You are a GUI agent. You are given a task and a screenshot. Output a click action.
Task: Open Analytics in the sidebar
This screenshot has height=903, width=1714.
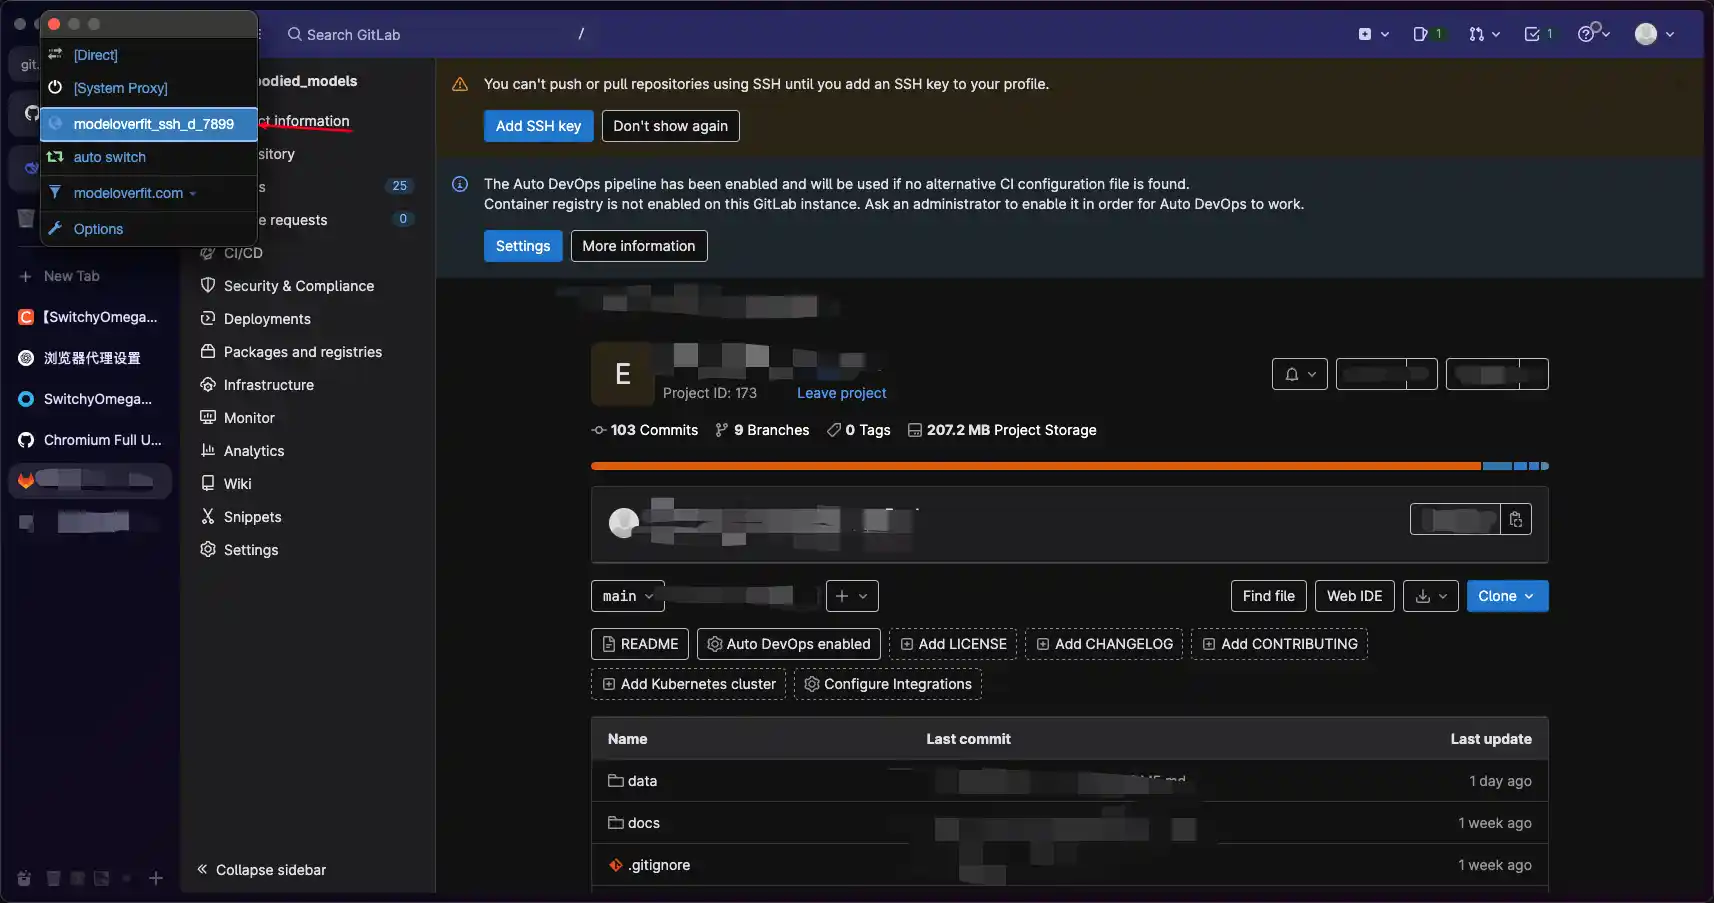[254, 451]
